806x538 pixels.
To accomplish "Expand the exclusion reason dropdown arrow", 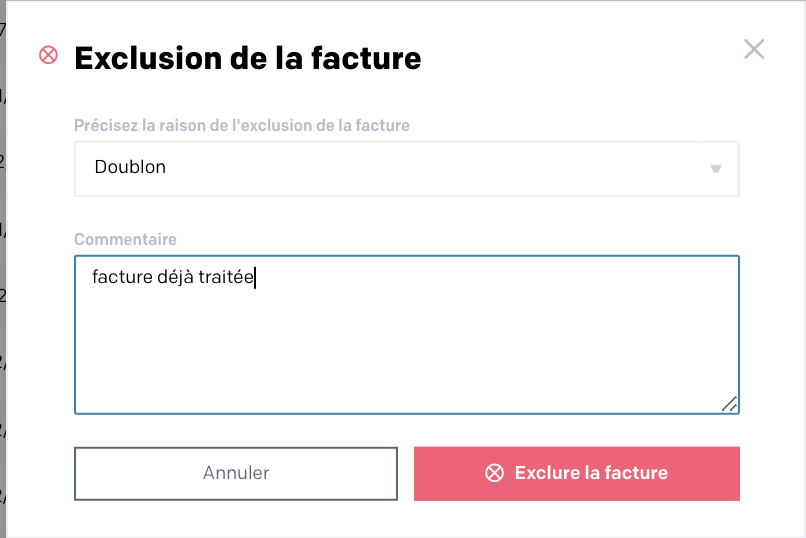I will [716, 169].
